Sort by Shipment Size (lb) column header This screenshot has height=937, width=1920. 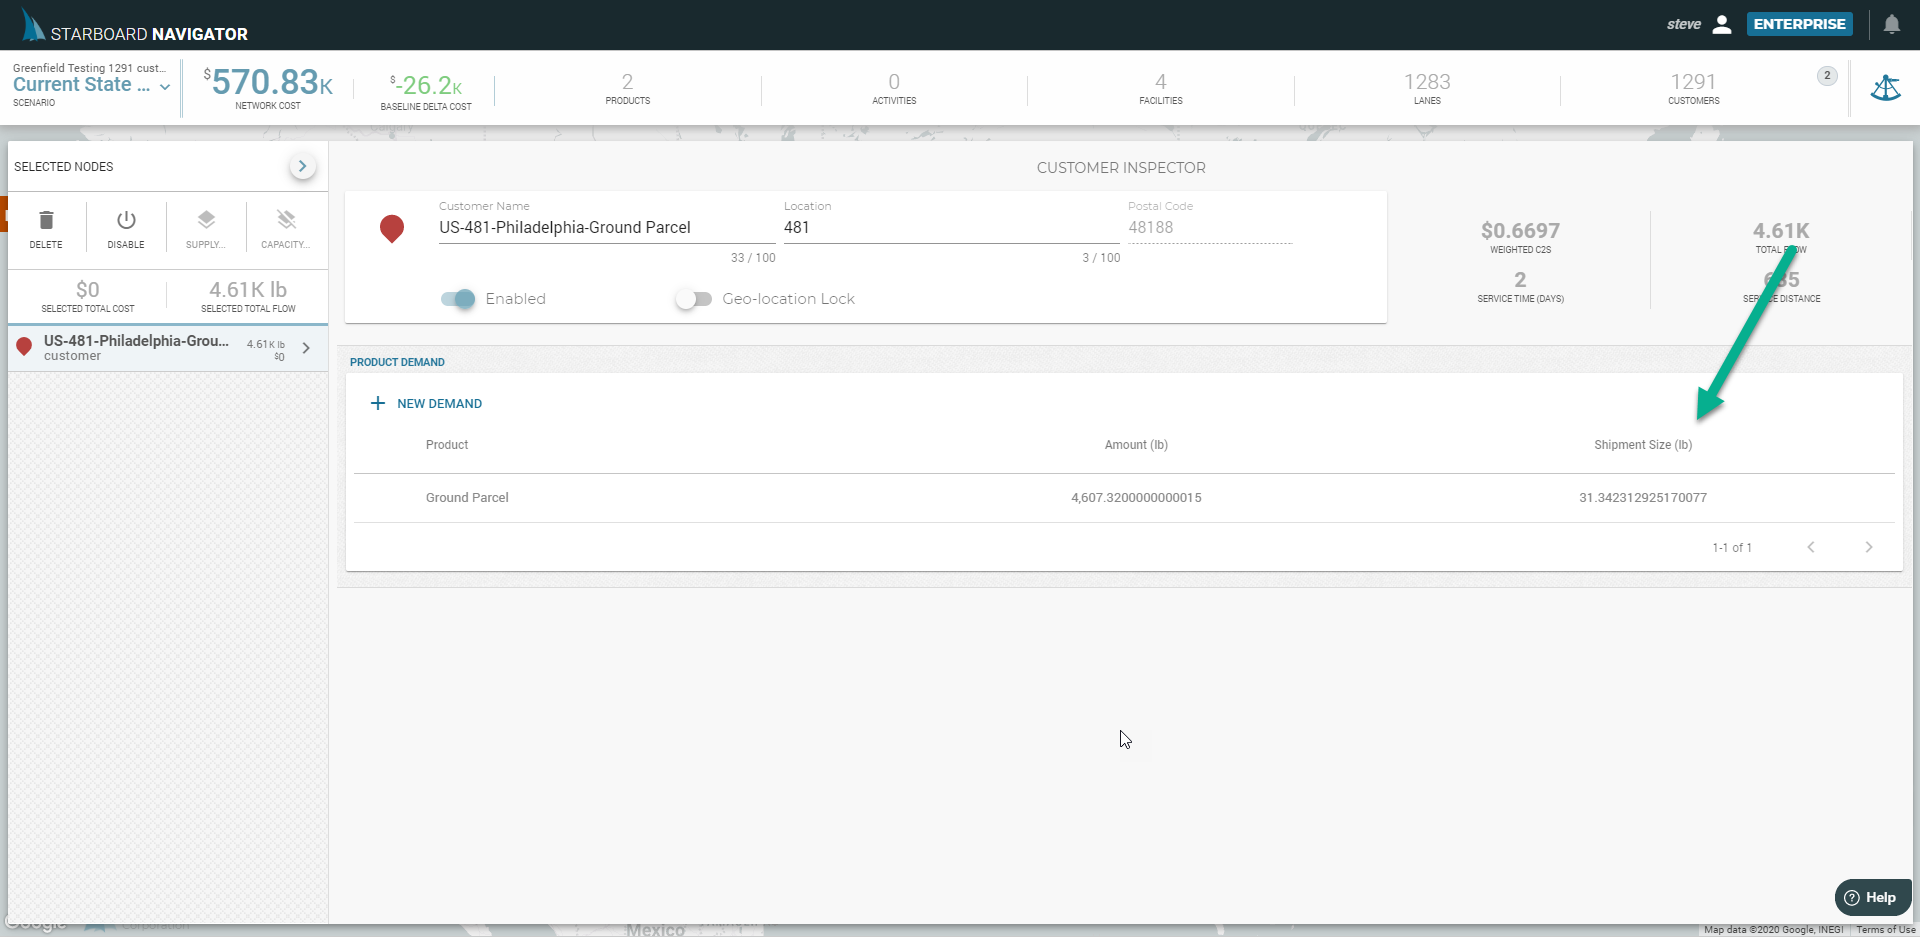(x=1643, y=445)
